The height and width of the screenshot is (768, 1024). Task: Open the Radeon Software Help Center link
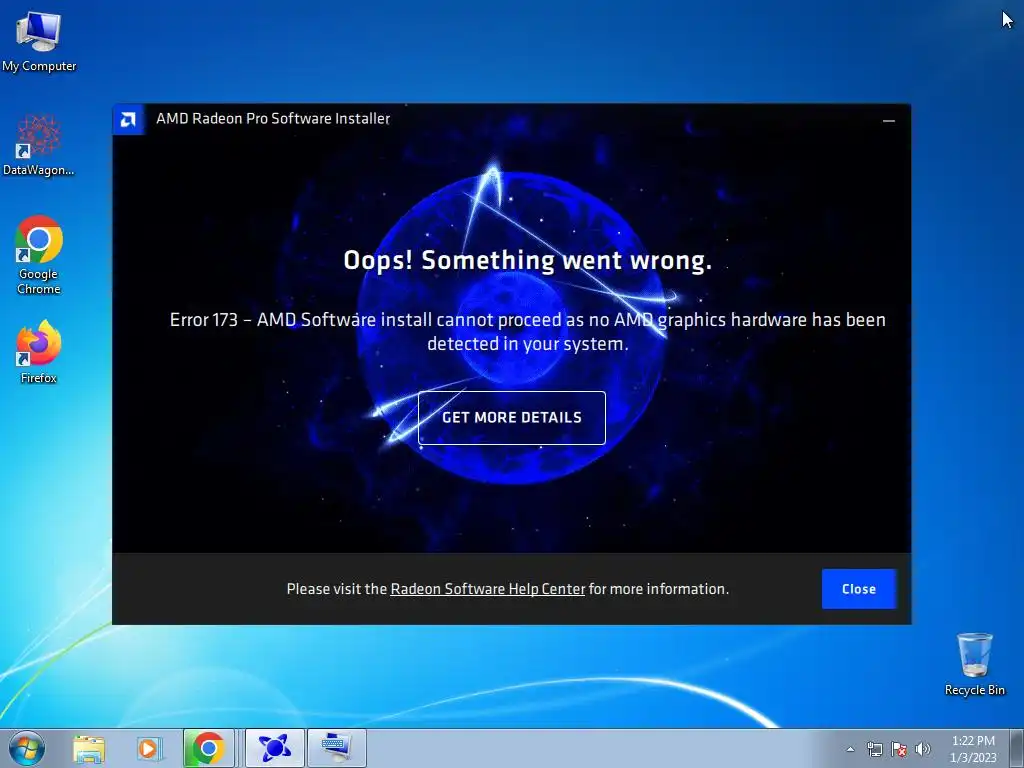point(487,589)
